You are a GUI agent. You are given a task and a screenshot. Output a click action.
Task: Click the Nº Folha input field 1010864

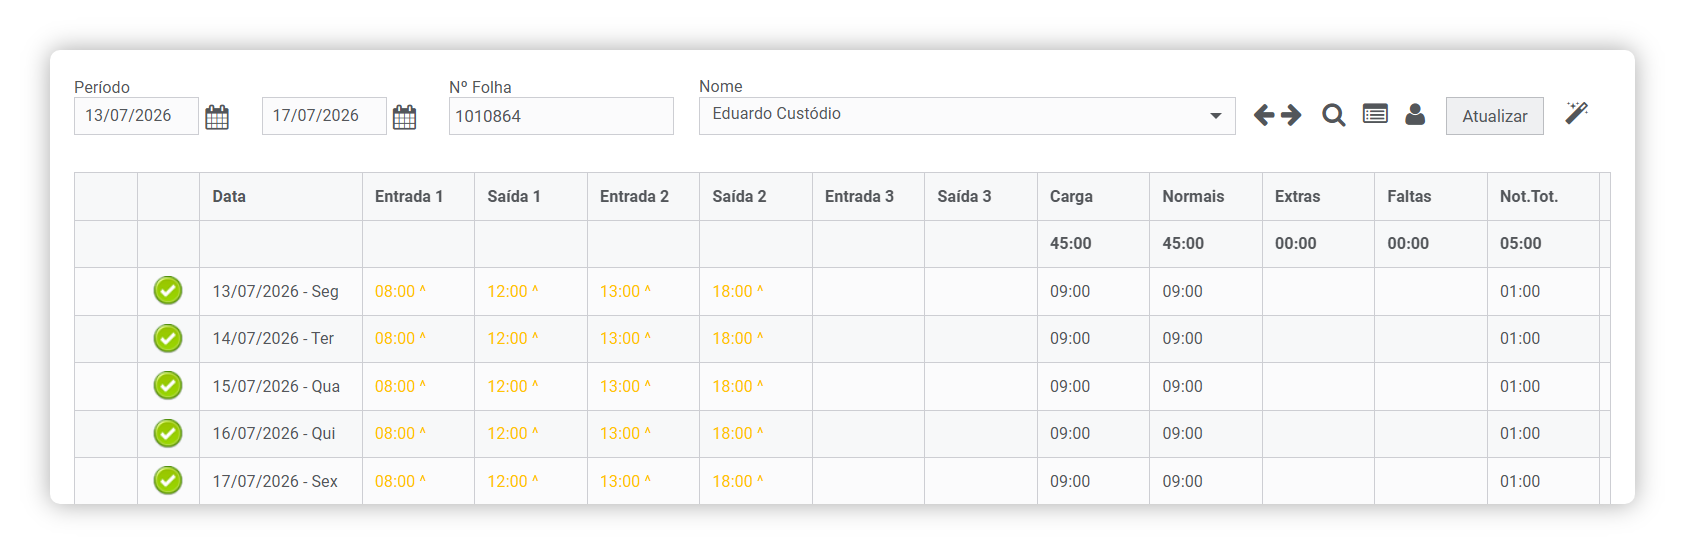tap(561, 116)
